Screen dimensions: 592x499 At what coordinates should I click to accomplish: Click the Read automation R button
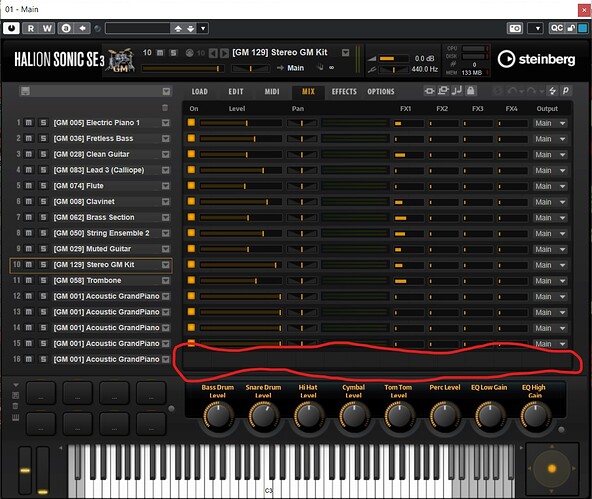[31, 28]
